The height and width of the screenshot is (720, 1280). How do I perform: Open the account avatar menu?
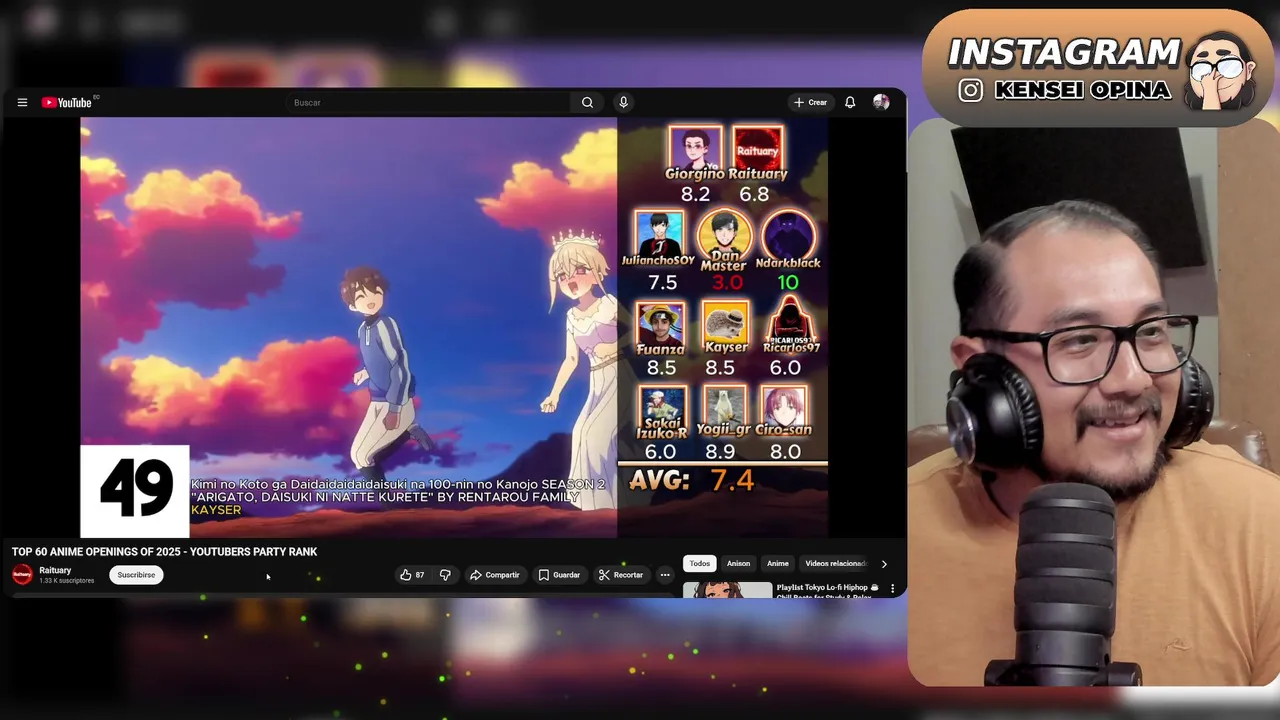[881, 103]
